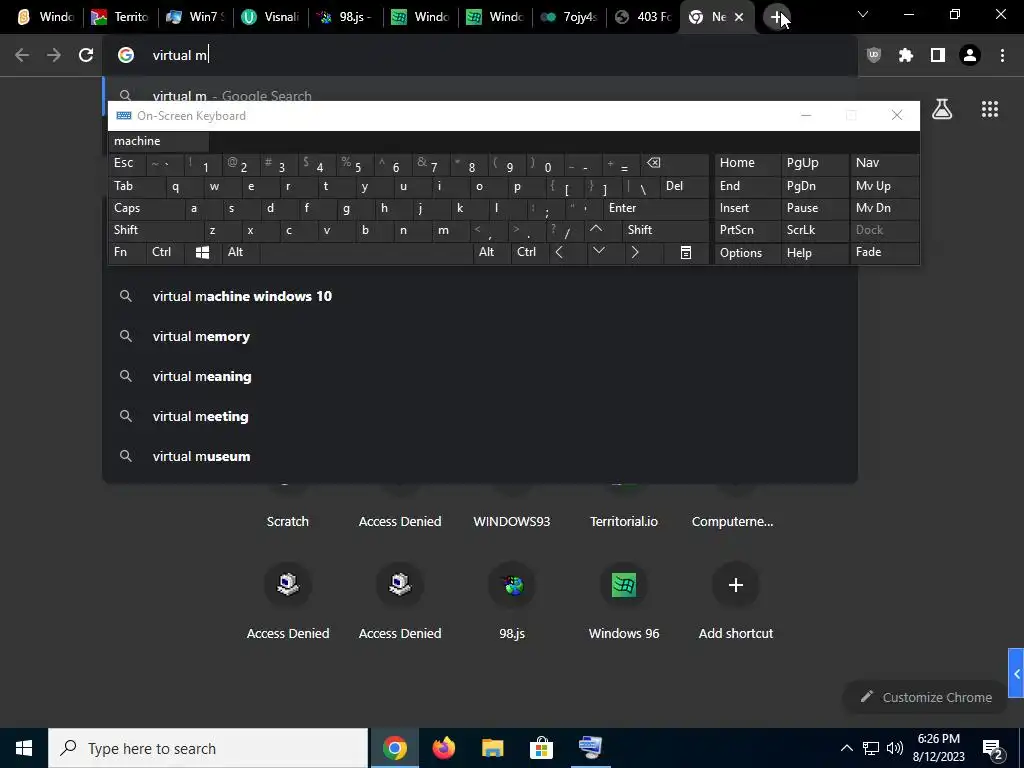Open the Chrome profile avatar icon
The width and height of the screenshot is (1024, 768).
pyautogui.click(x=970, y=56)
